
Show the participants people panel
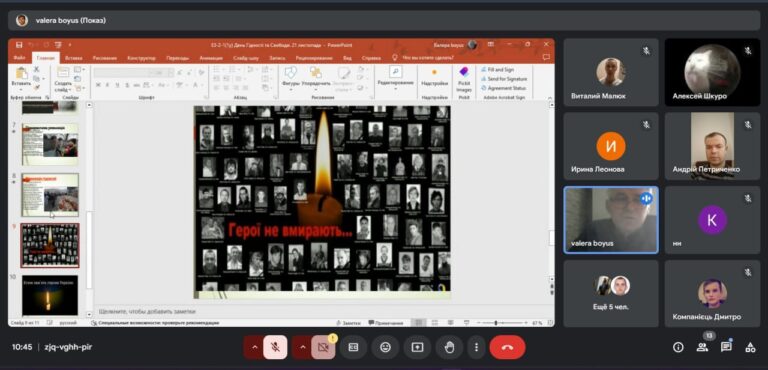pos(702,347)
